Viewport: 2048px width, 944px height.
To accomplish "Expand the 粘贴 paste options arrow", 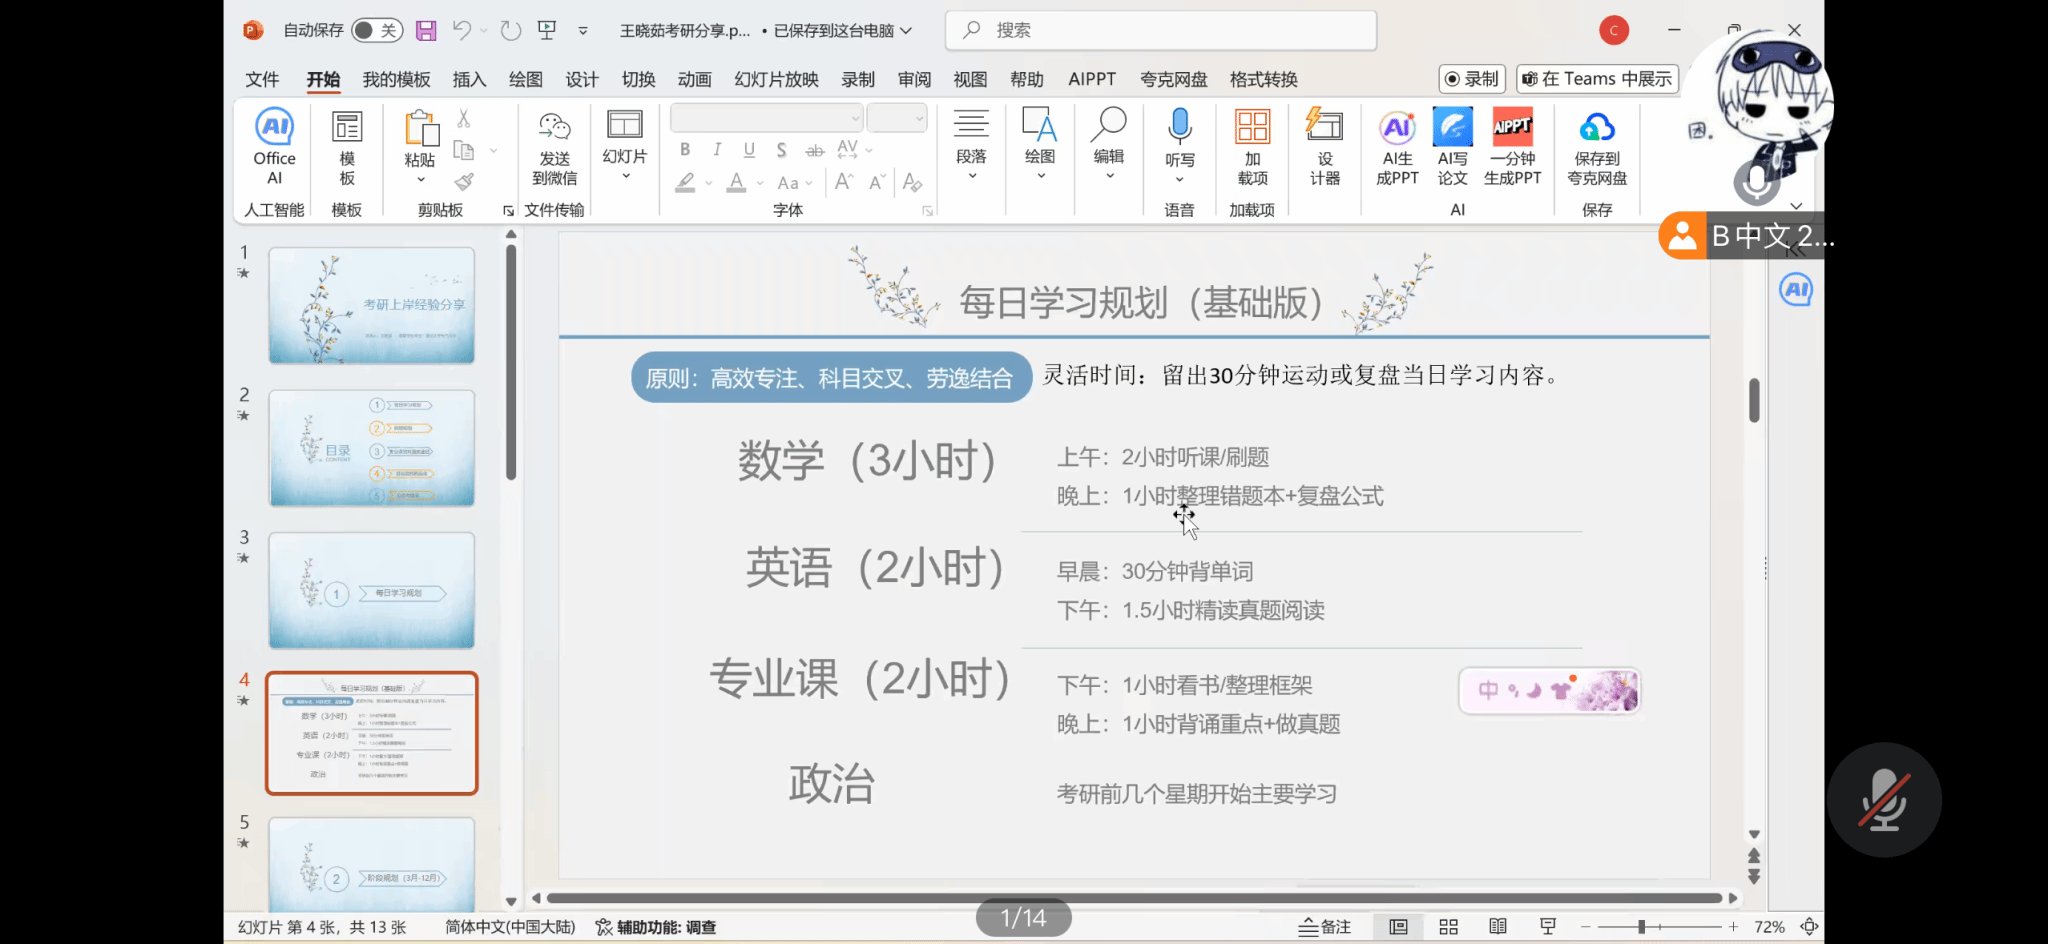I will pos(420,180).
